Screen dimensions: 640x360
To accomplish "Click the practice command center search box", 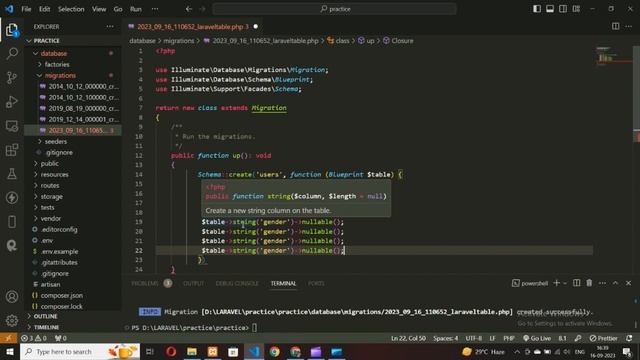I will pyautogui.click(x=334, y=9).
